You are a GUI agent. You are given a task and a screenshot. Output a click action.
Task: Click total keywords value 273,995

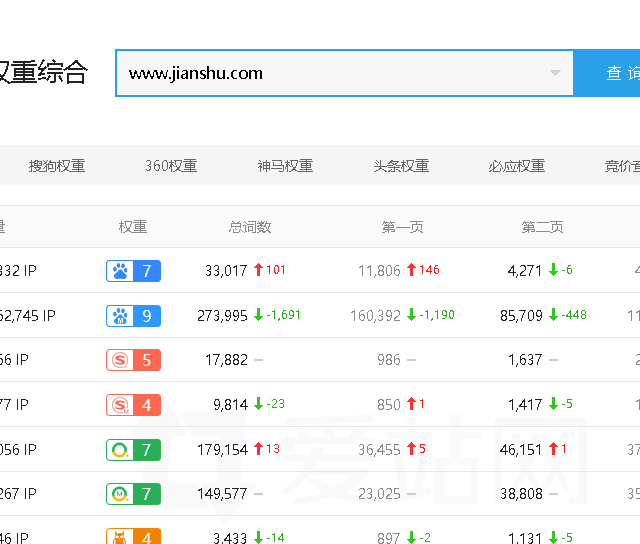222,315
